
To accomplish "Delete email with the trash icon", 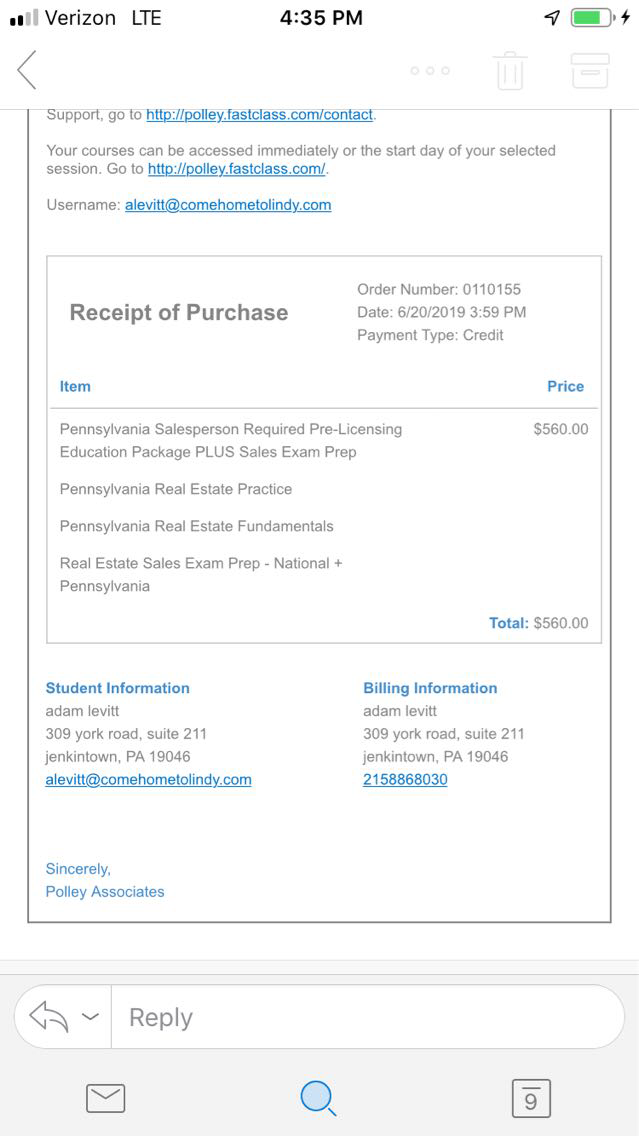I will tap(510, 71).
